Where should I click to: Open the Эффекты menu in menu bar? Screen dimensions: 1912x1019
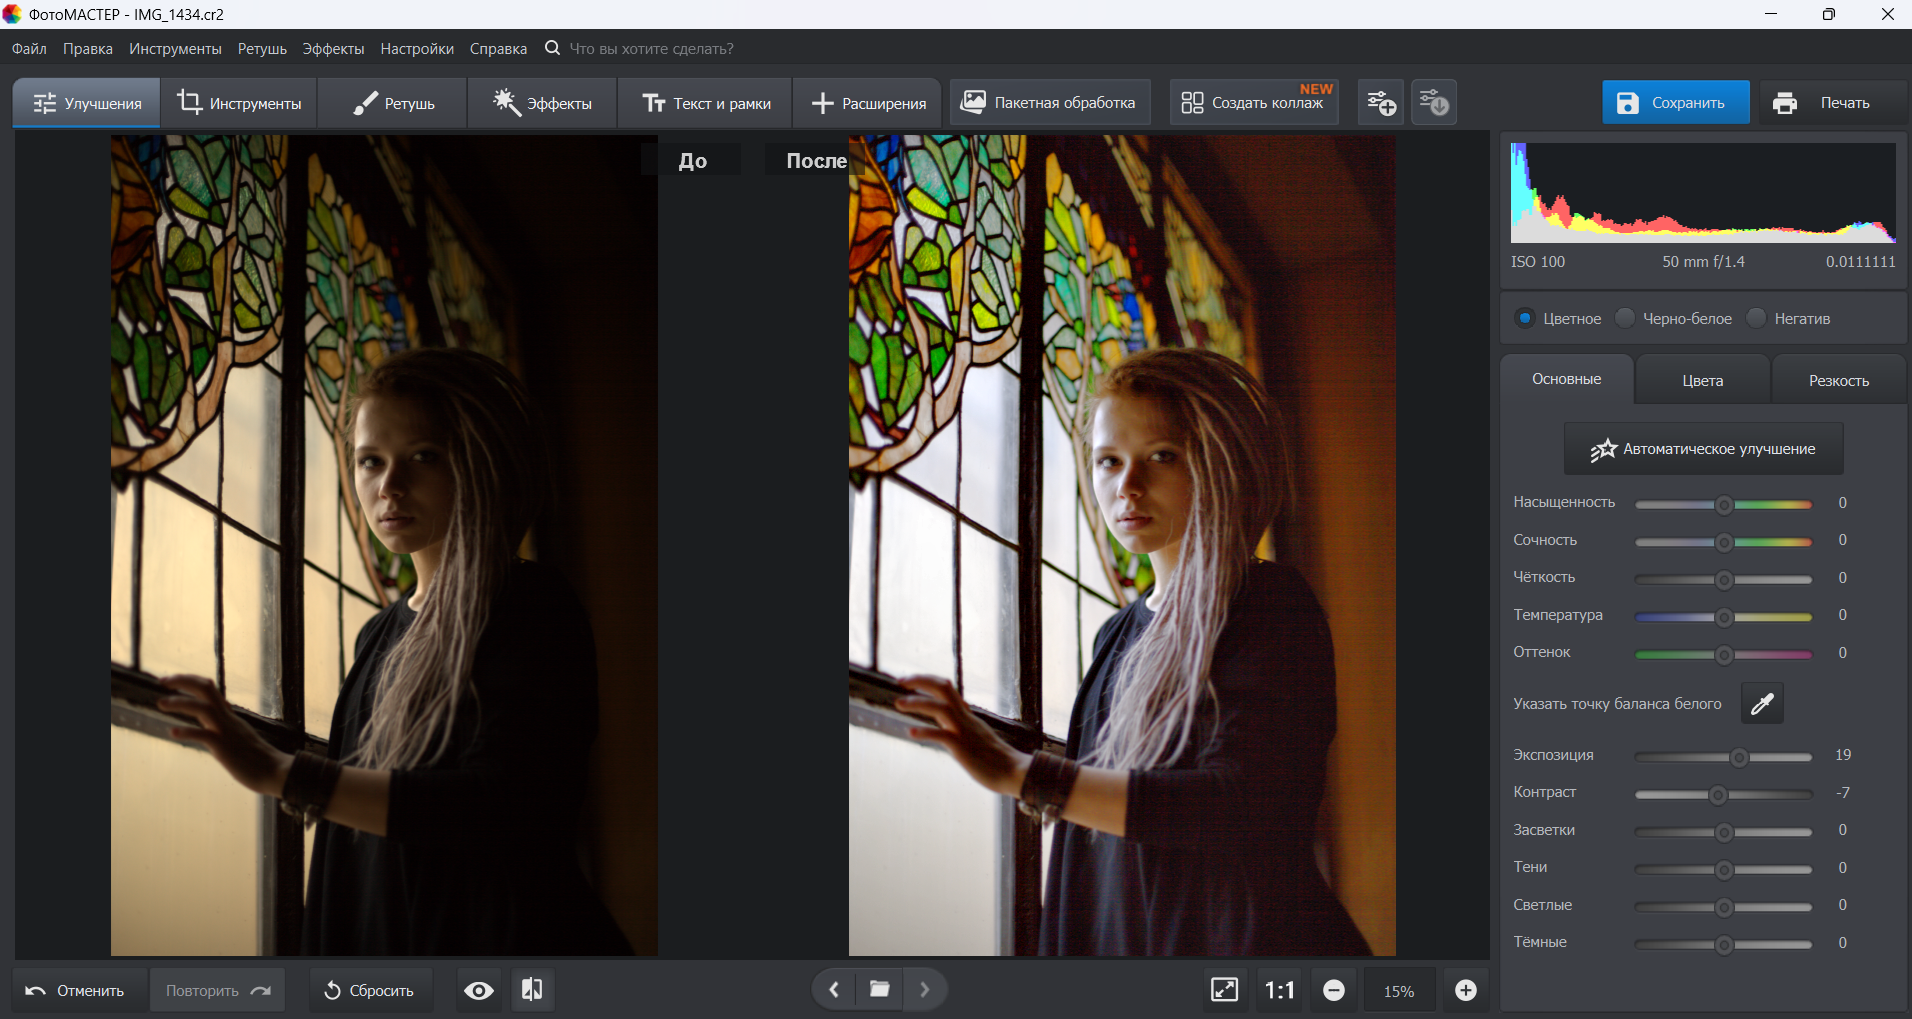point(333,49)
